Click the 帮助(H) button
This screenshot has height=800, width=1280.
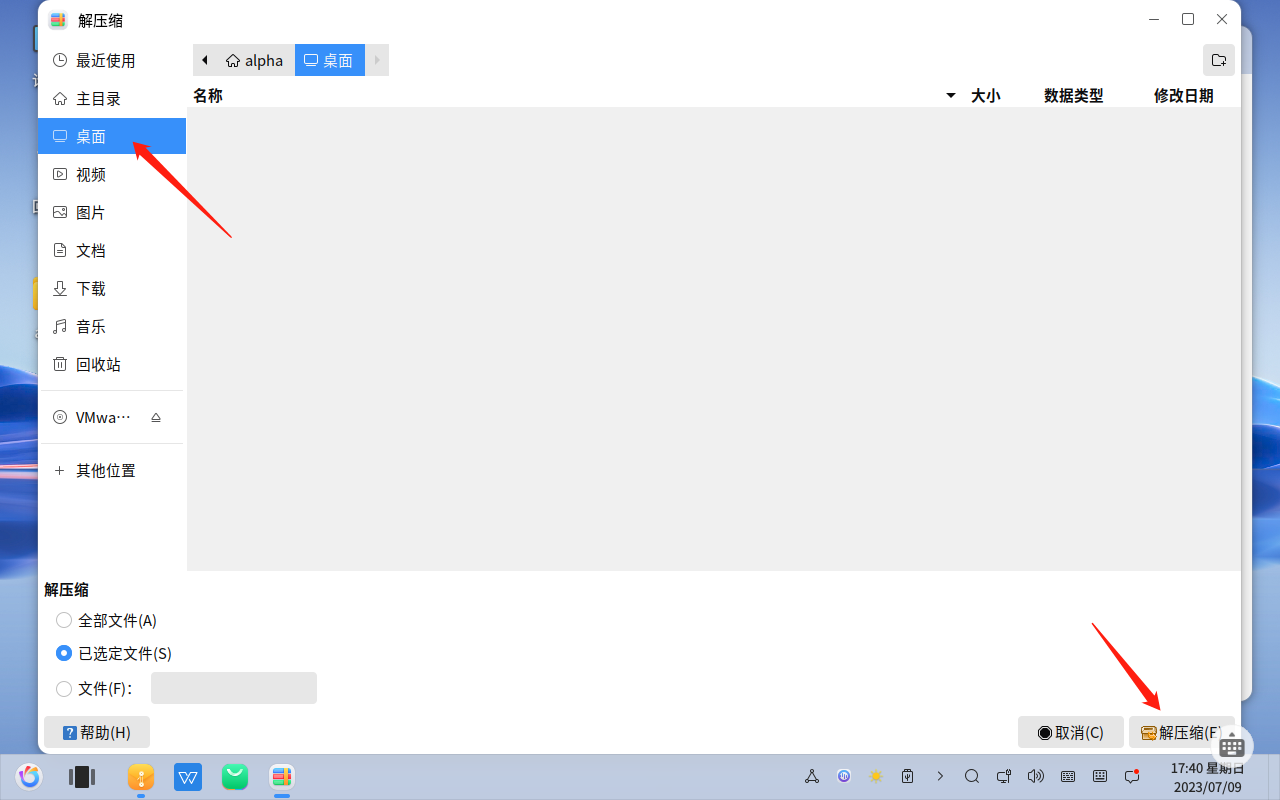(x=97, y=732)
